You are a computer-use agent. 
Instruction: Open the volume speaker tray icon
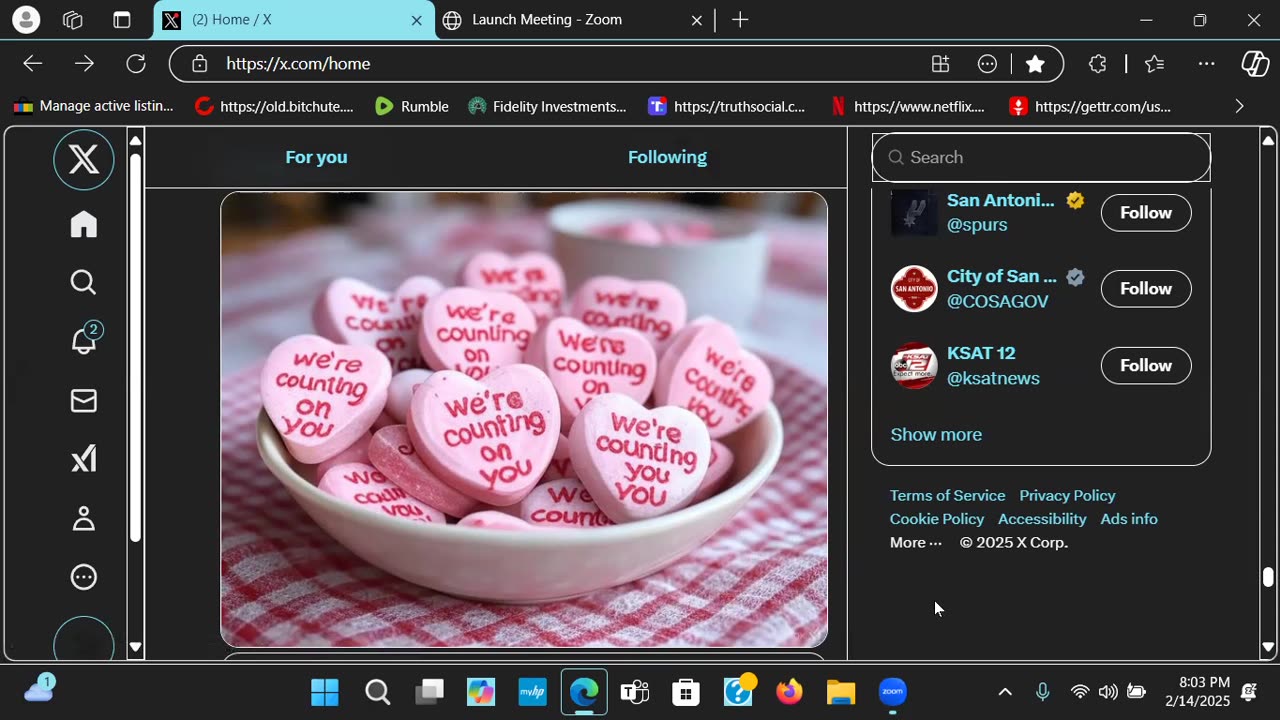tap(1108, 692)
